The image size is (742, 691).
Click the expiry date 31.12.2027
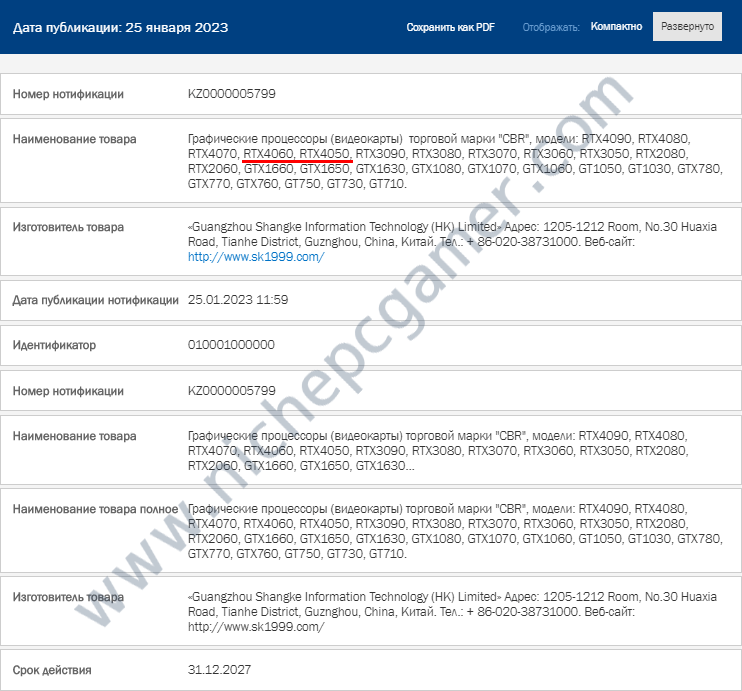(x=219, y=669)
